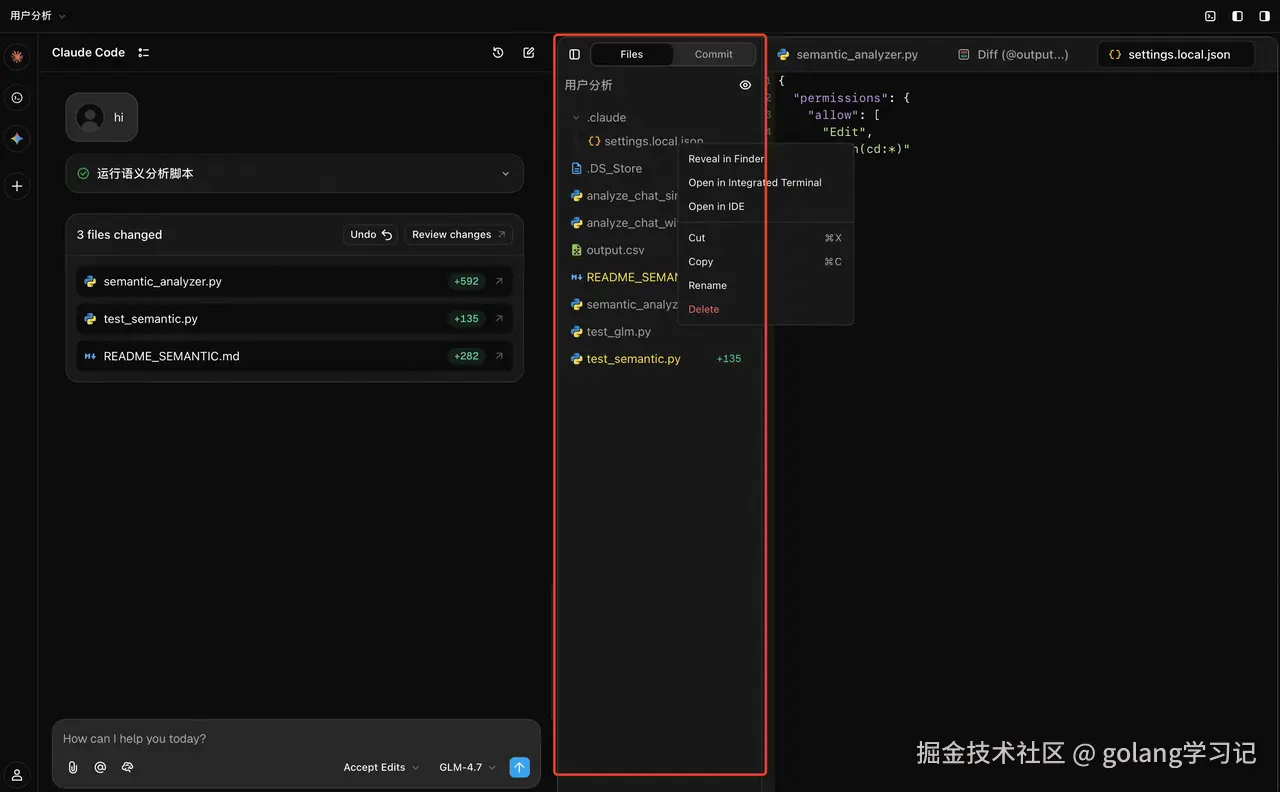Open arrow icon for semantic_analyzer.py changed row
The image size is (1280, 792).
(499, 282)
